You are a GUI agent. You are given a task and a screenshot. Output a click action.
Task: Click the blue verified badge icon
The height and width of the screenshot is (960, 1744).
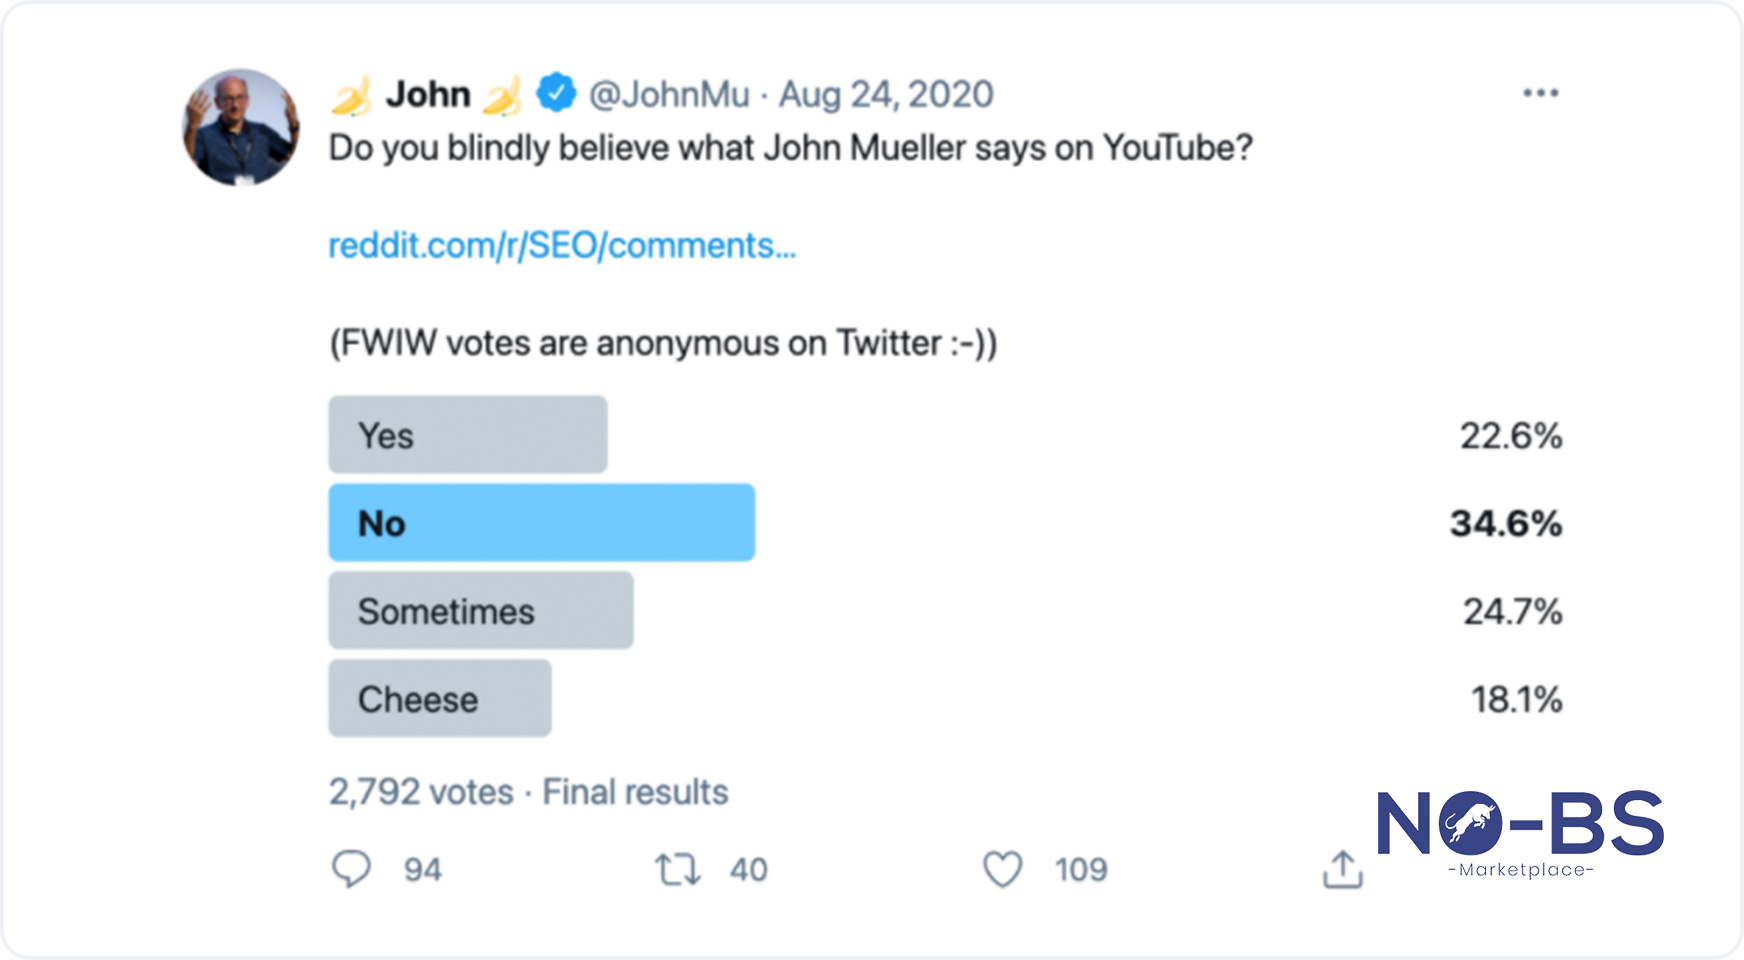tap(556, 93)
